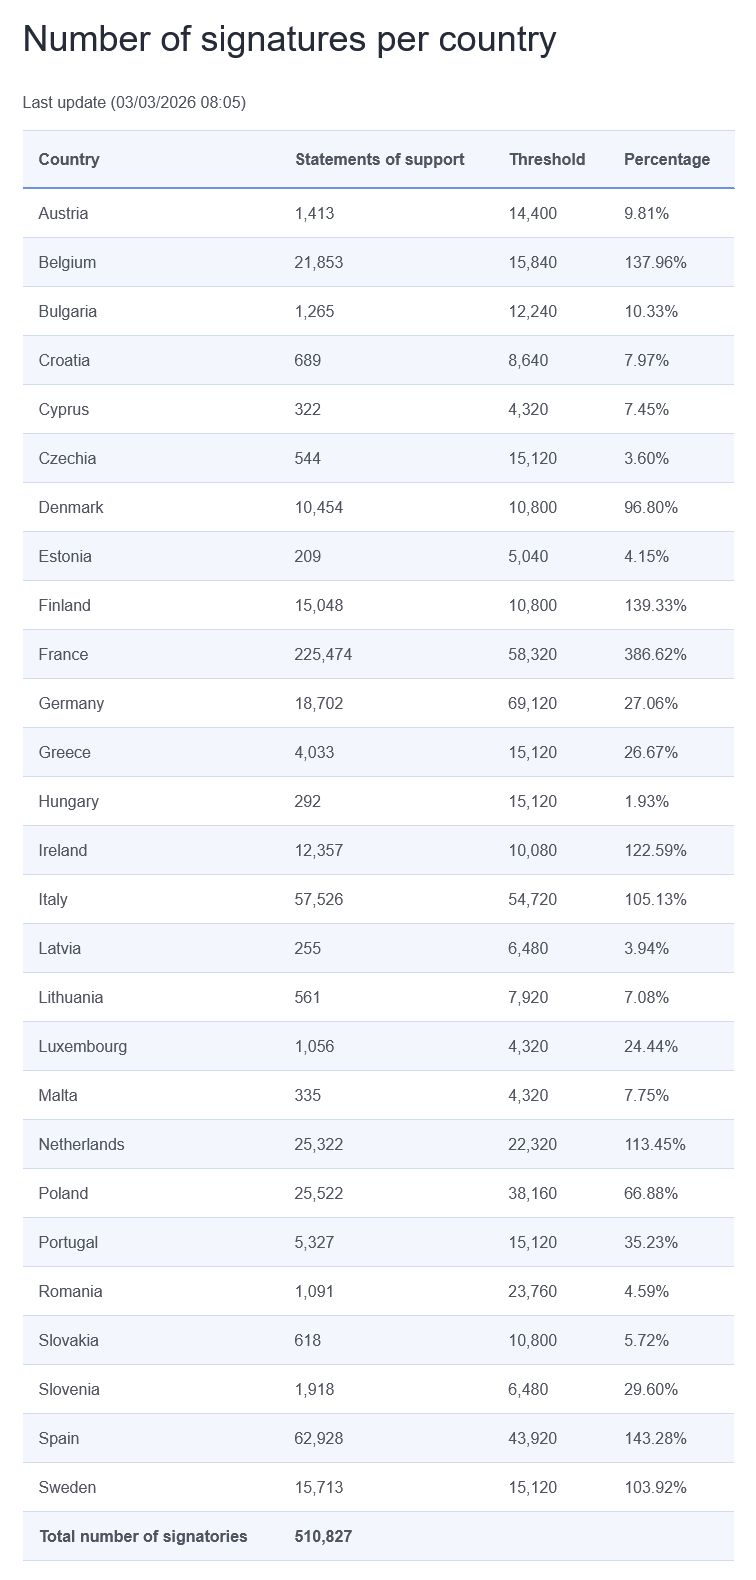Click Sweden's 15,713 statements of support
This screenshot has height=1580, width=756.
click(319, 1487)
